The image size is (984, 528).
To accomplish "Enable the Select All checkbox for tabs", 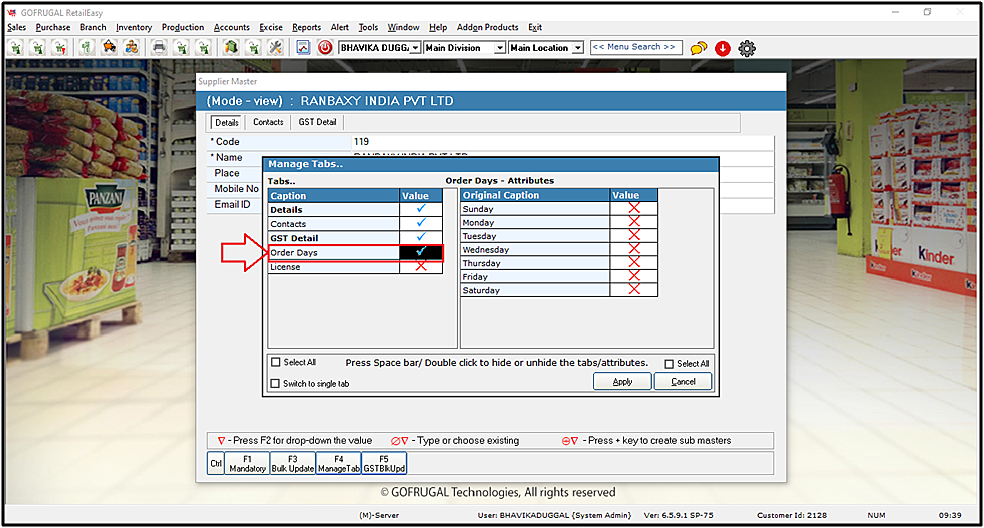I will tap(276, 363).
